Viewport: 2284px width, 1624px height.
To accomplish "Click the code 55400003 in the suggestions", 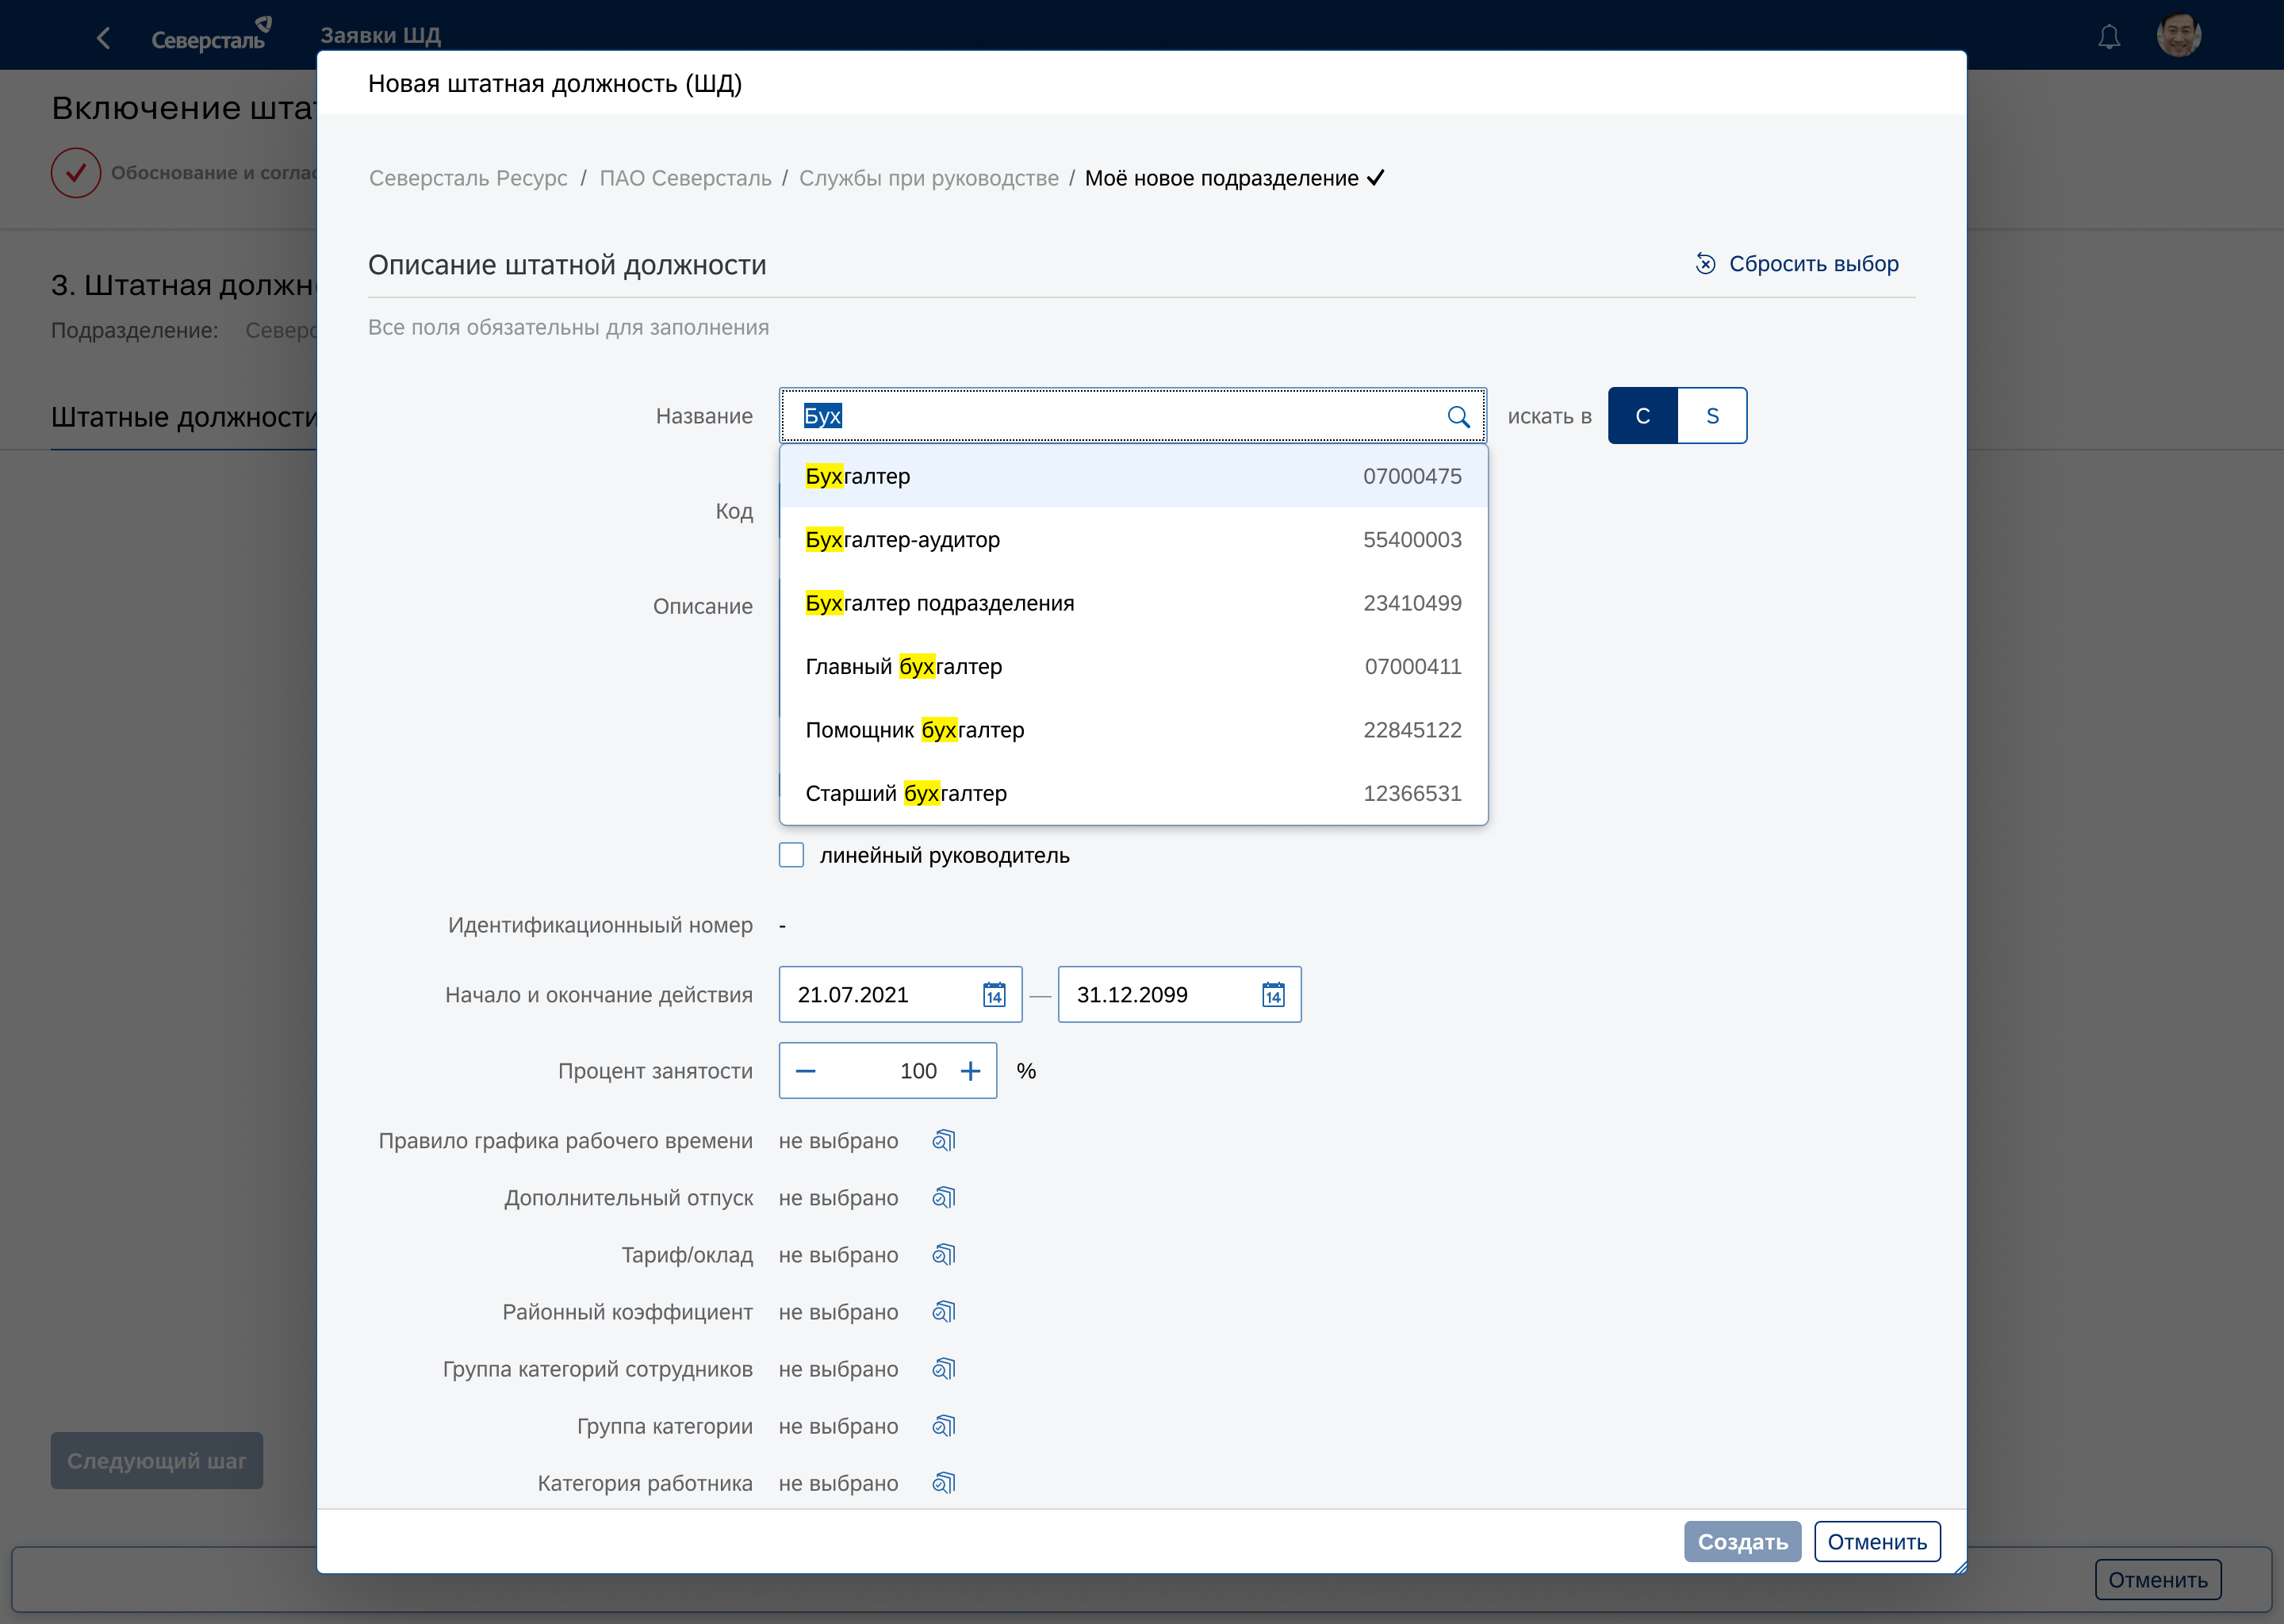I will coord(1412,540).
